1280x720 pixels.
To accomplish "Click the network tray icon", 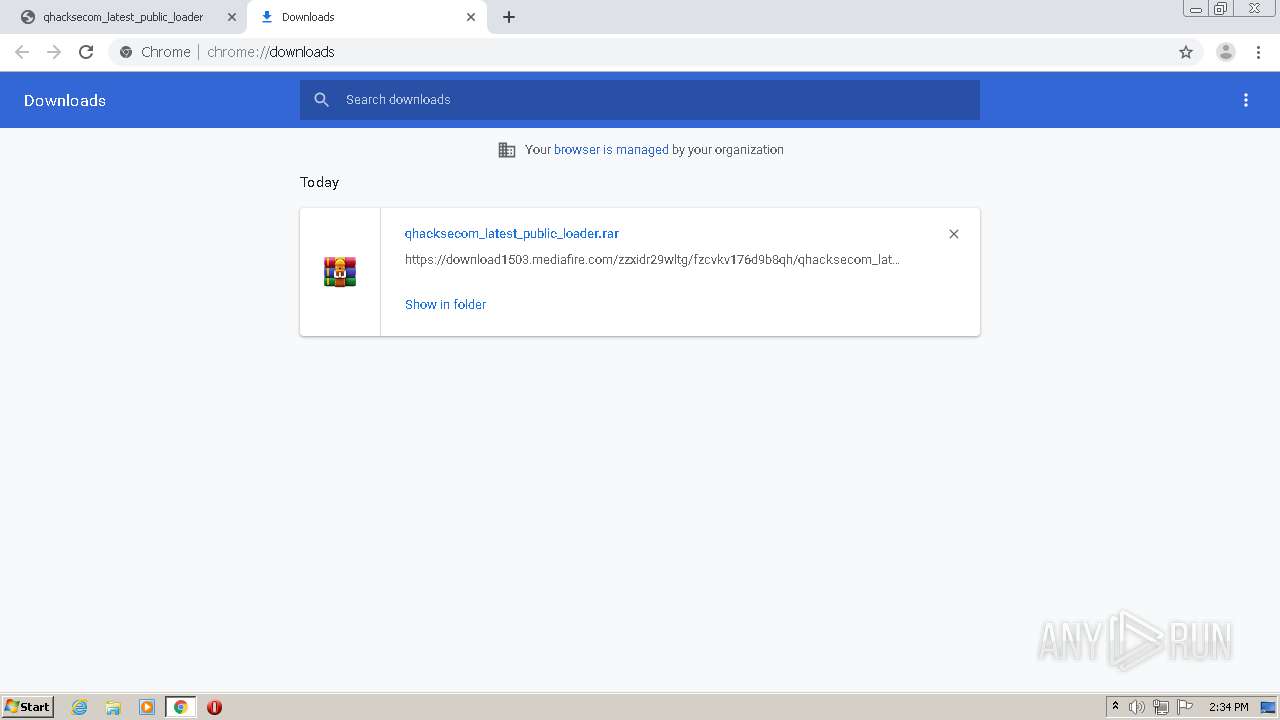I will (1161, 707).
